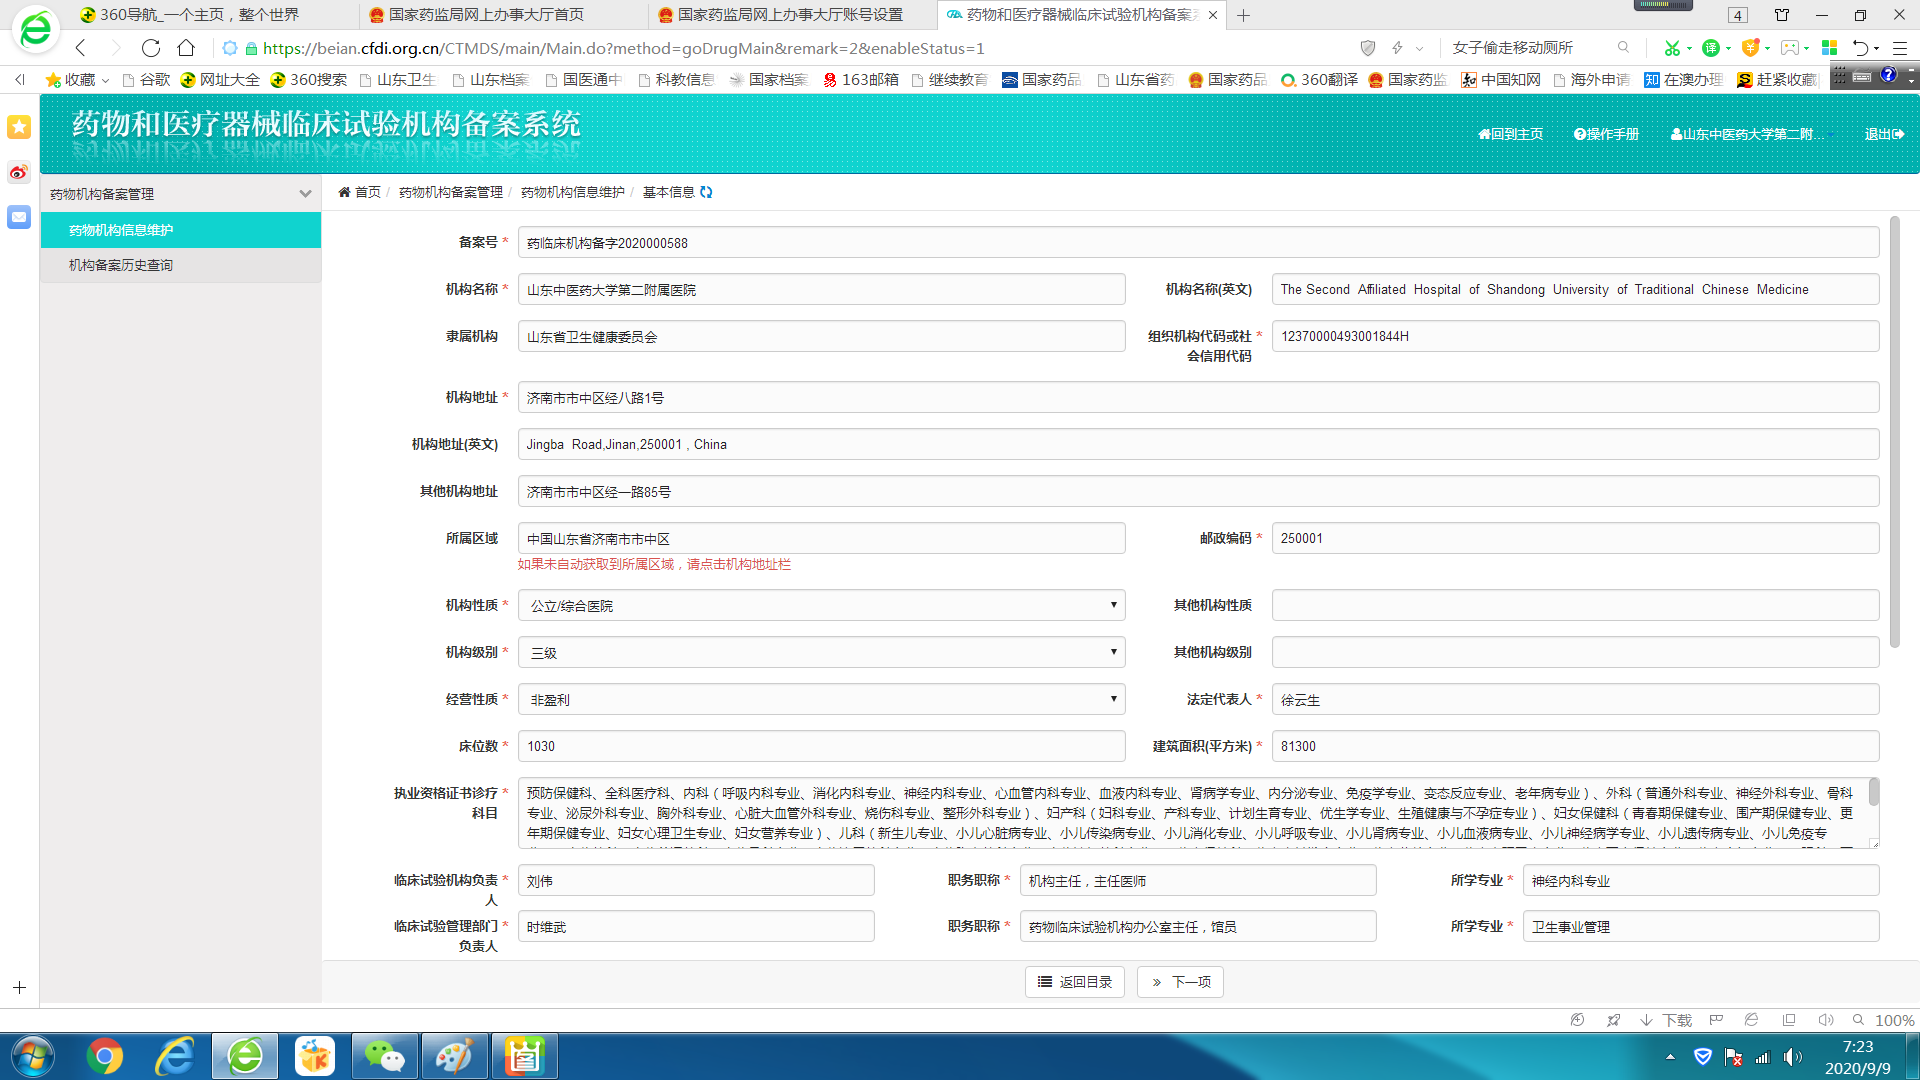Collapse the 药物机构备案管理 sidebar section

tap(305, 194)
